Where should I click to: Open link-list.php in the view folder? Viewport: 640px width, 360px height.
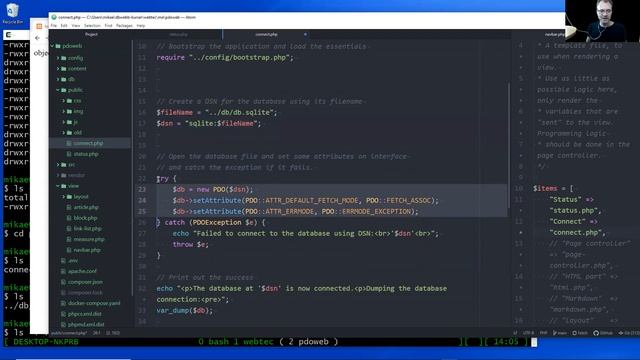tap(88, 229)
